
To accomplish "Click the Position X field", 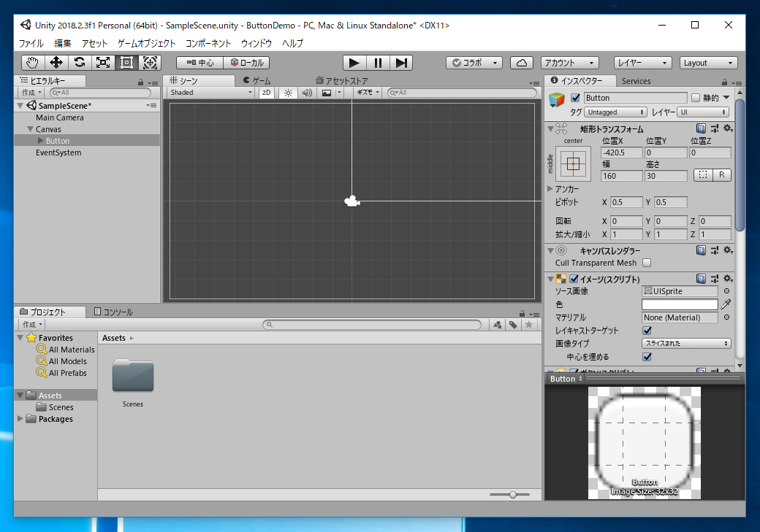I will [x=622, y=153].
